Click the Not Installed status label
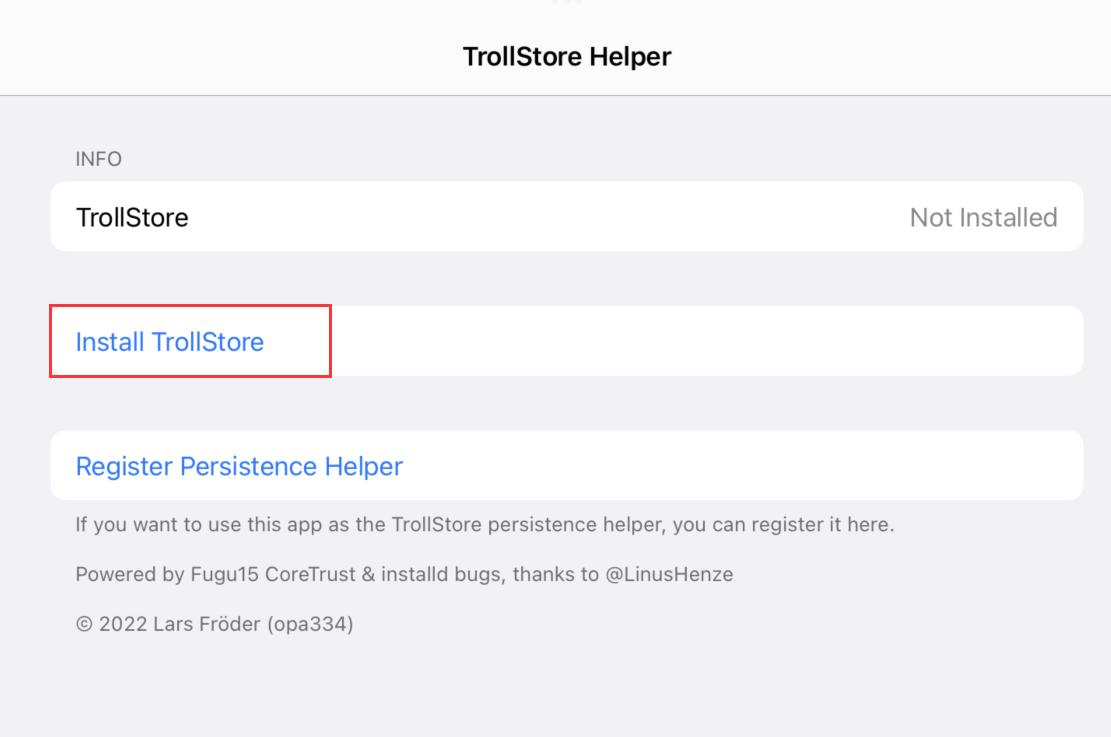1111x737 pixels. click(983, 217)
